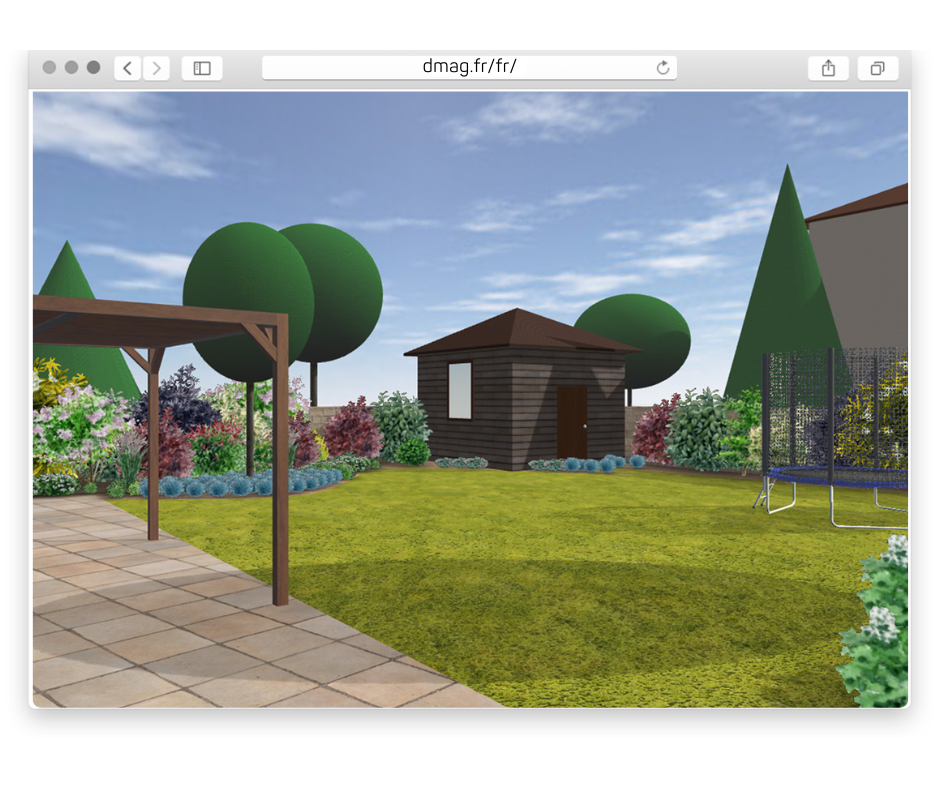Reload the dmag.fr page
This screenshot has height=788, width=940.
click(662, 67)
